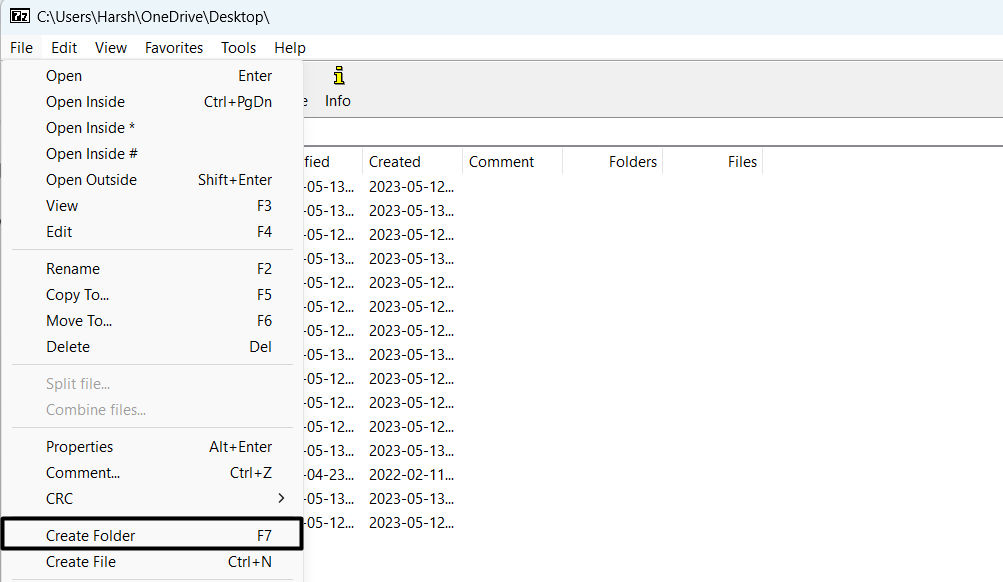Click the 7-Zip app icon in title bar

[x=19, y=16]
